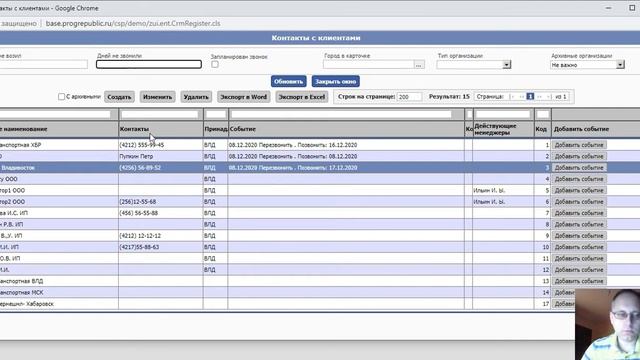Maximize the Chrome window
Screen dimensions: 640x360
click(632, 8)
